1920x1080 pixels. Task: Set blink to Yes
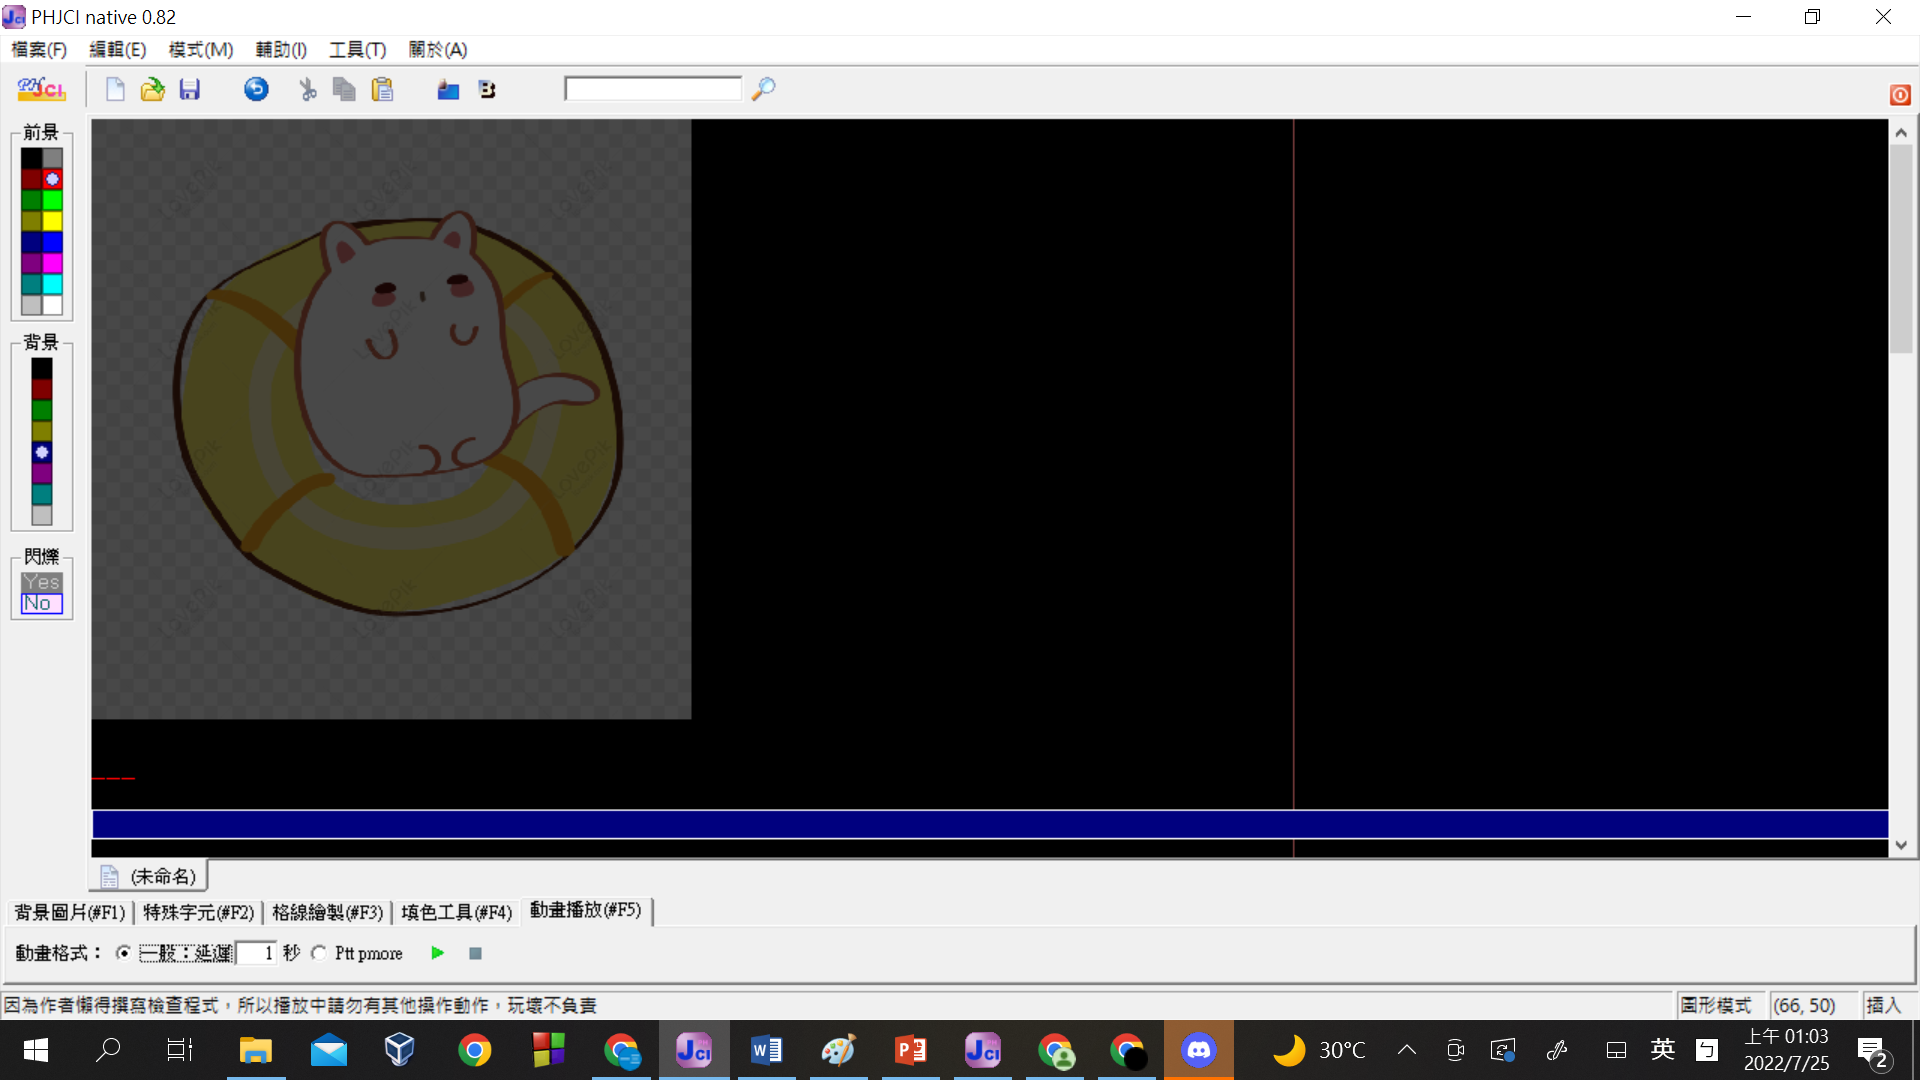(x=41, y=582)
